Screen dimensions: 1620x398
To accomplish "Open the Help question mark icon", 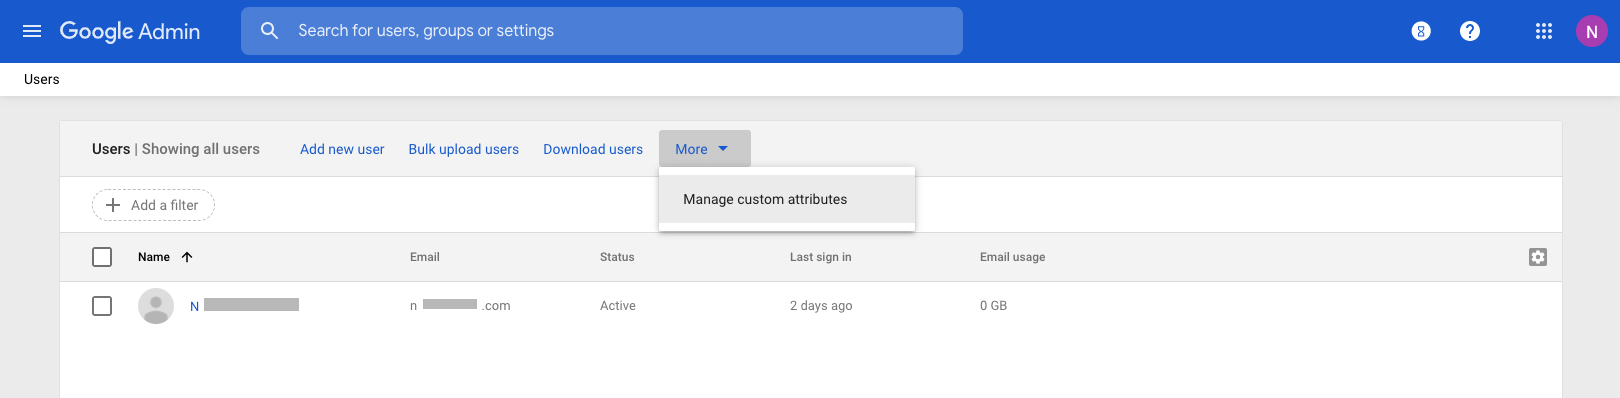I will point(1470,31).
